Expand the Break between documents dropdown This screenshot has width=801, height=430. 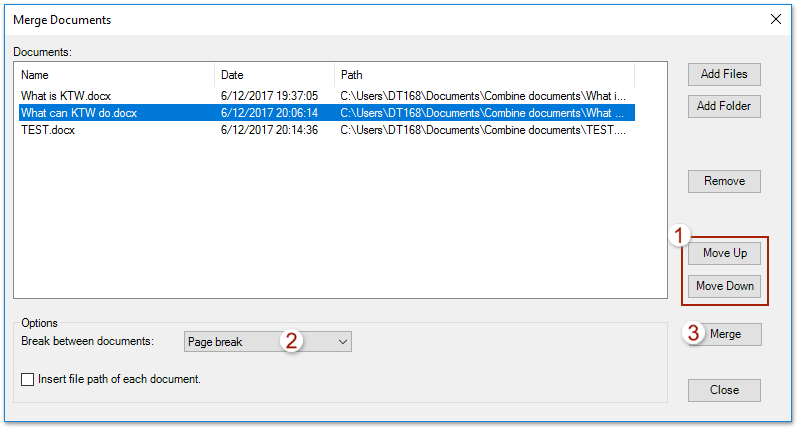click(342, 342)
